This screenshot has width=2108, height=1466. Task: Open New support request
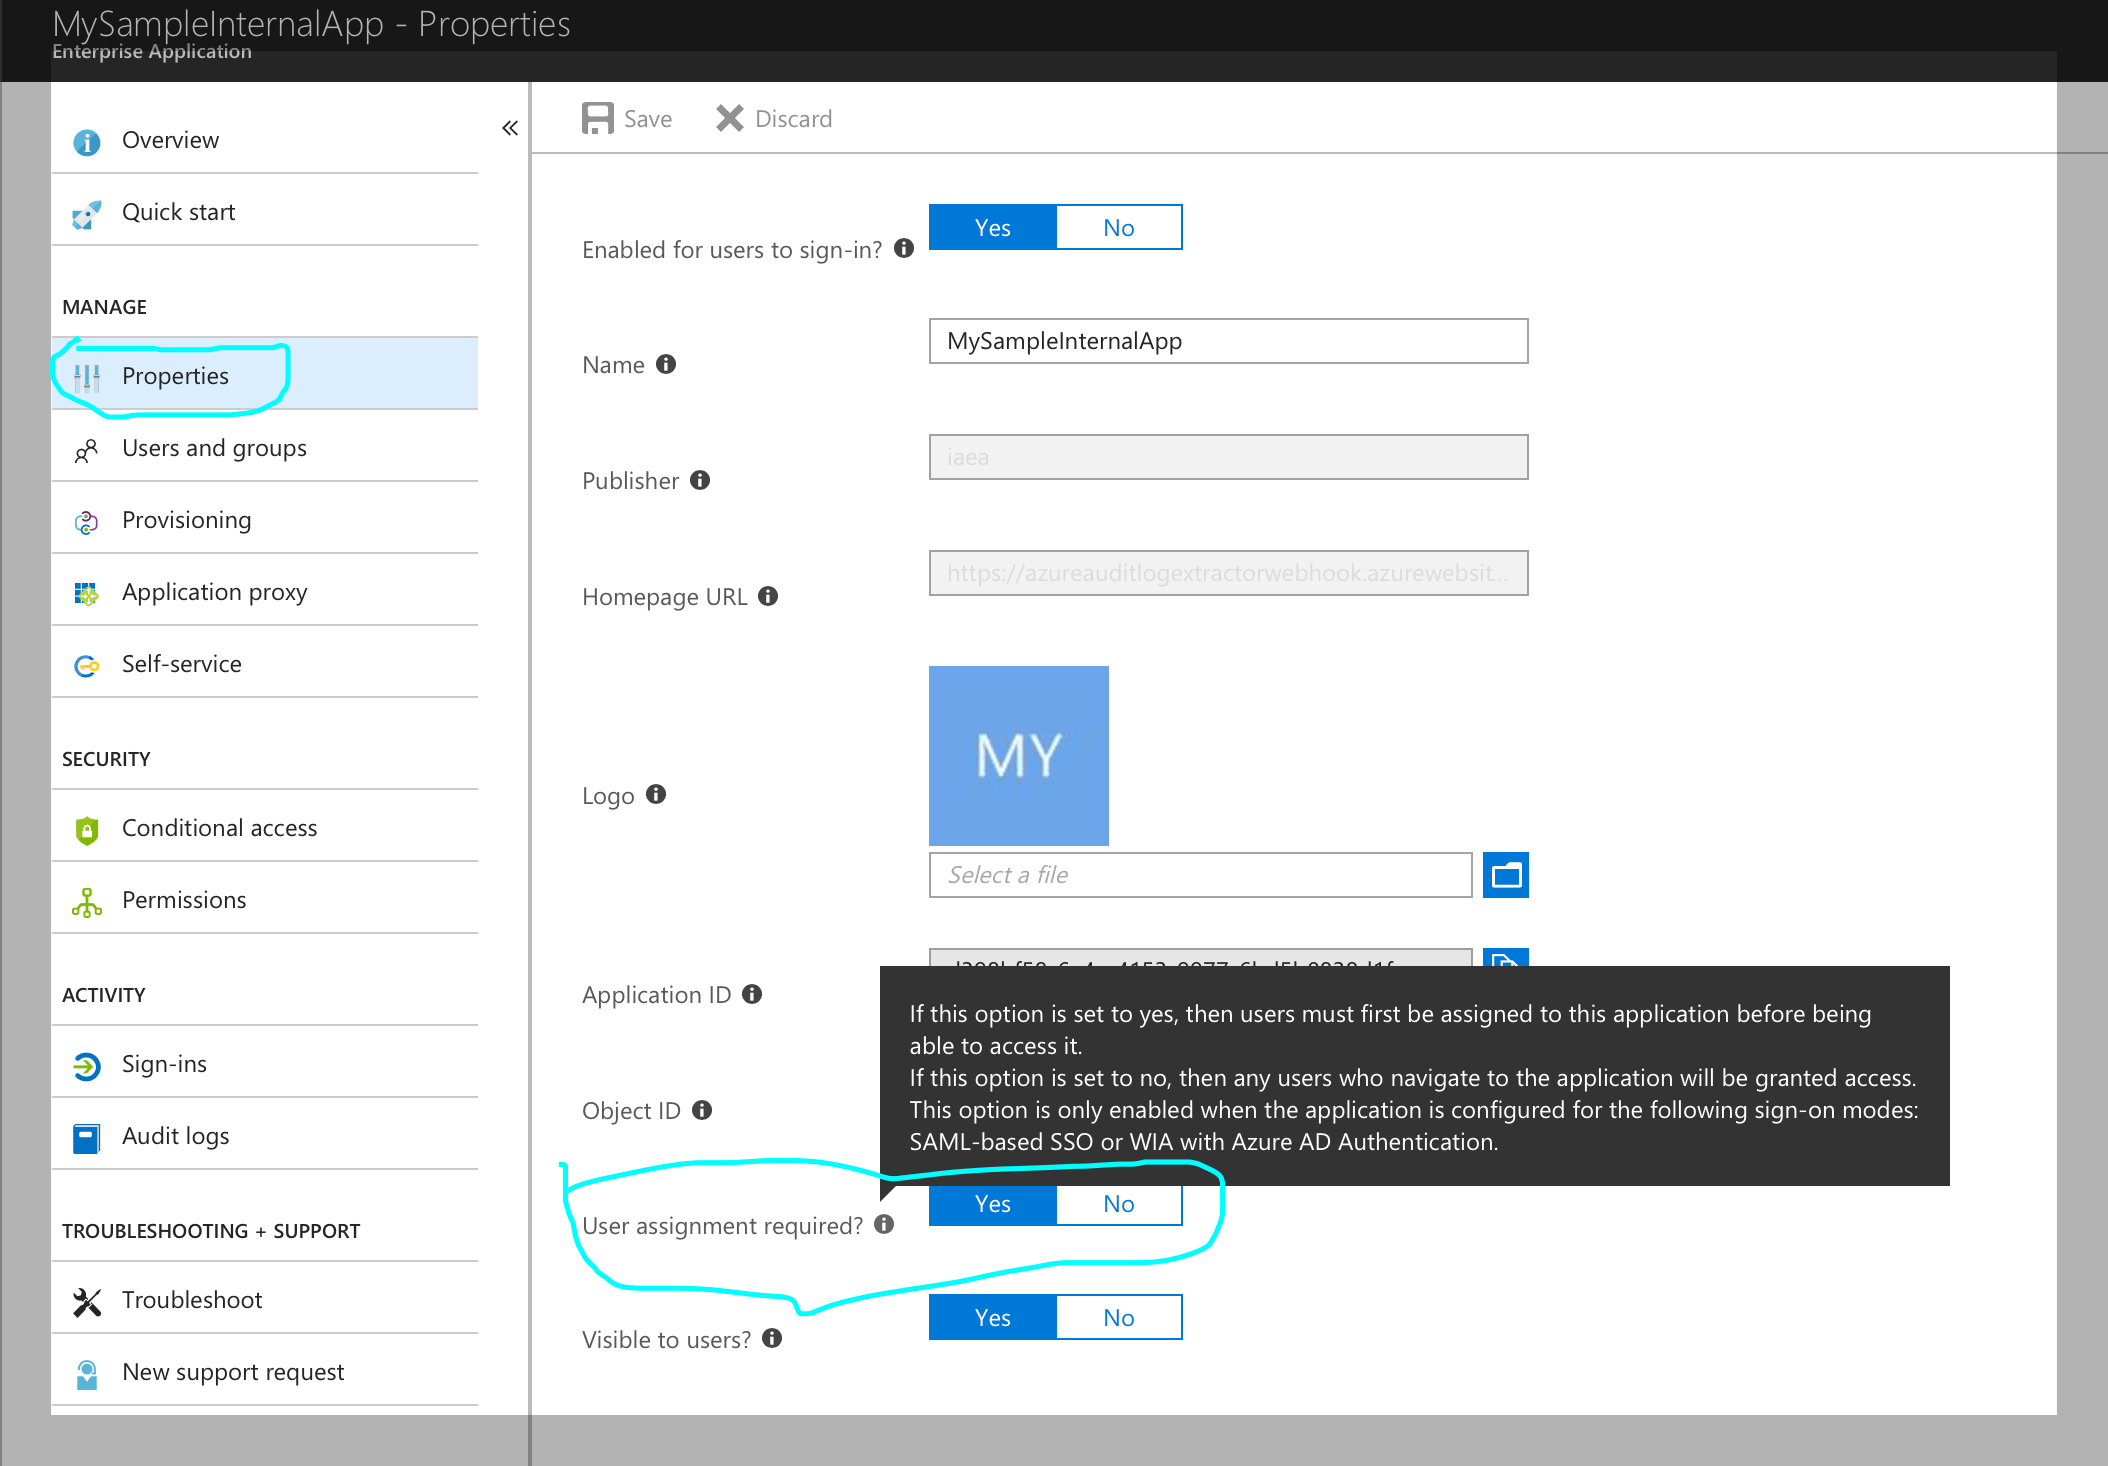[232, 1372]
